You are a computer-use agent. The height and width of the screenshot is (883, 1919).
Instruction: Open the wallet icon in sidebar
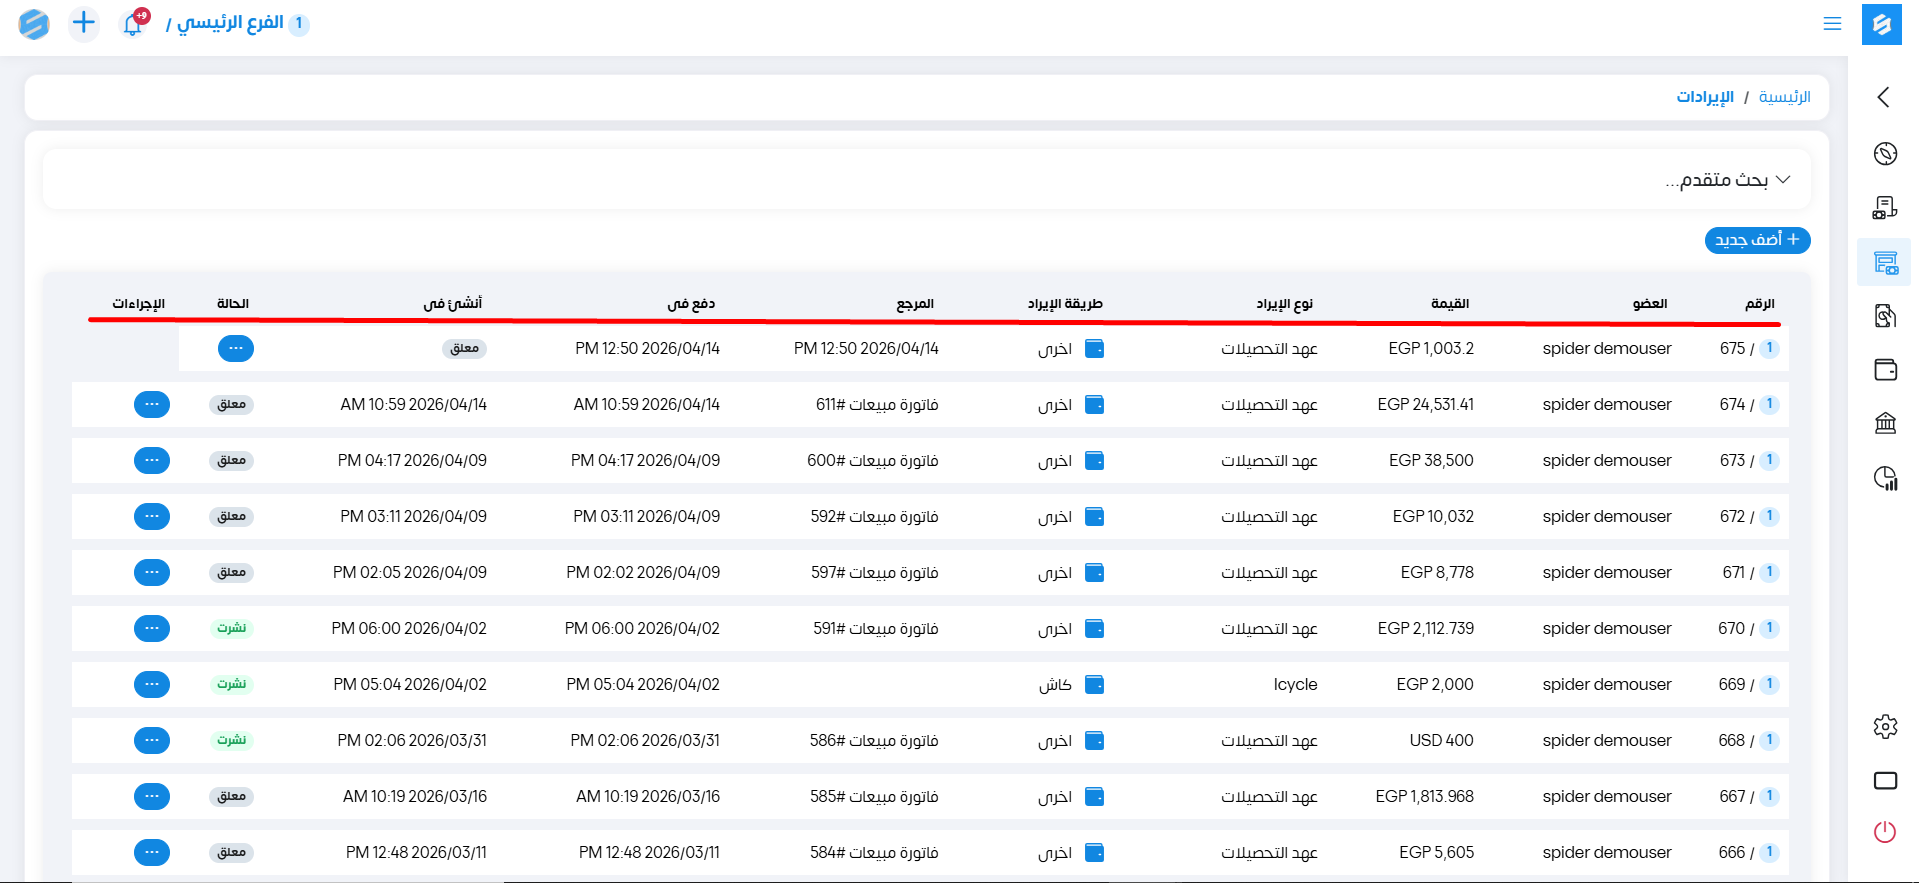1885,370
